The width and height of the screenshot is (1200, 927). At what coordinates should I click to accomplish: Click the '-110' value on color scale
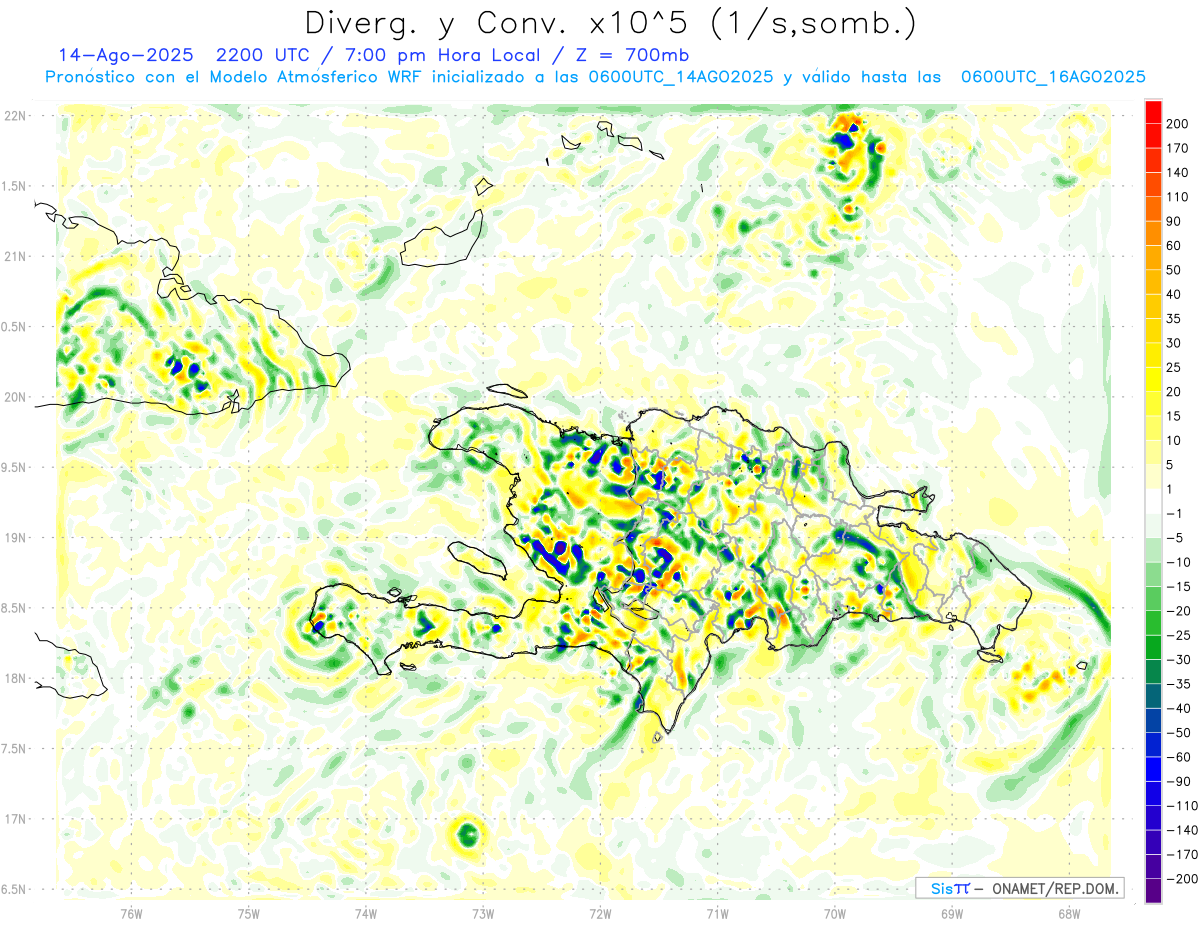(1180, 806)
